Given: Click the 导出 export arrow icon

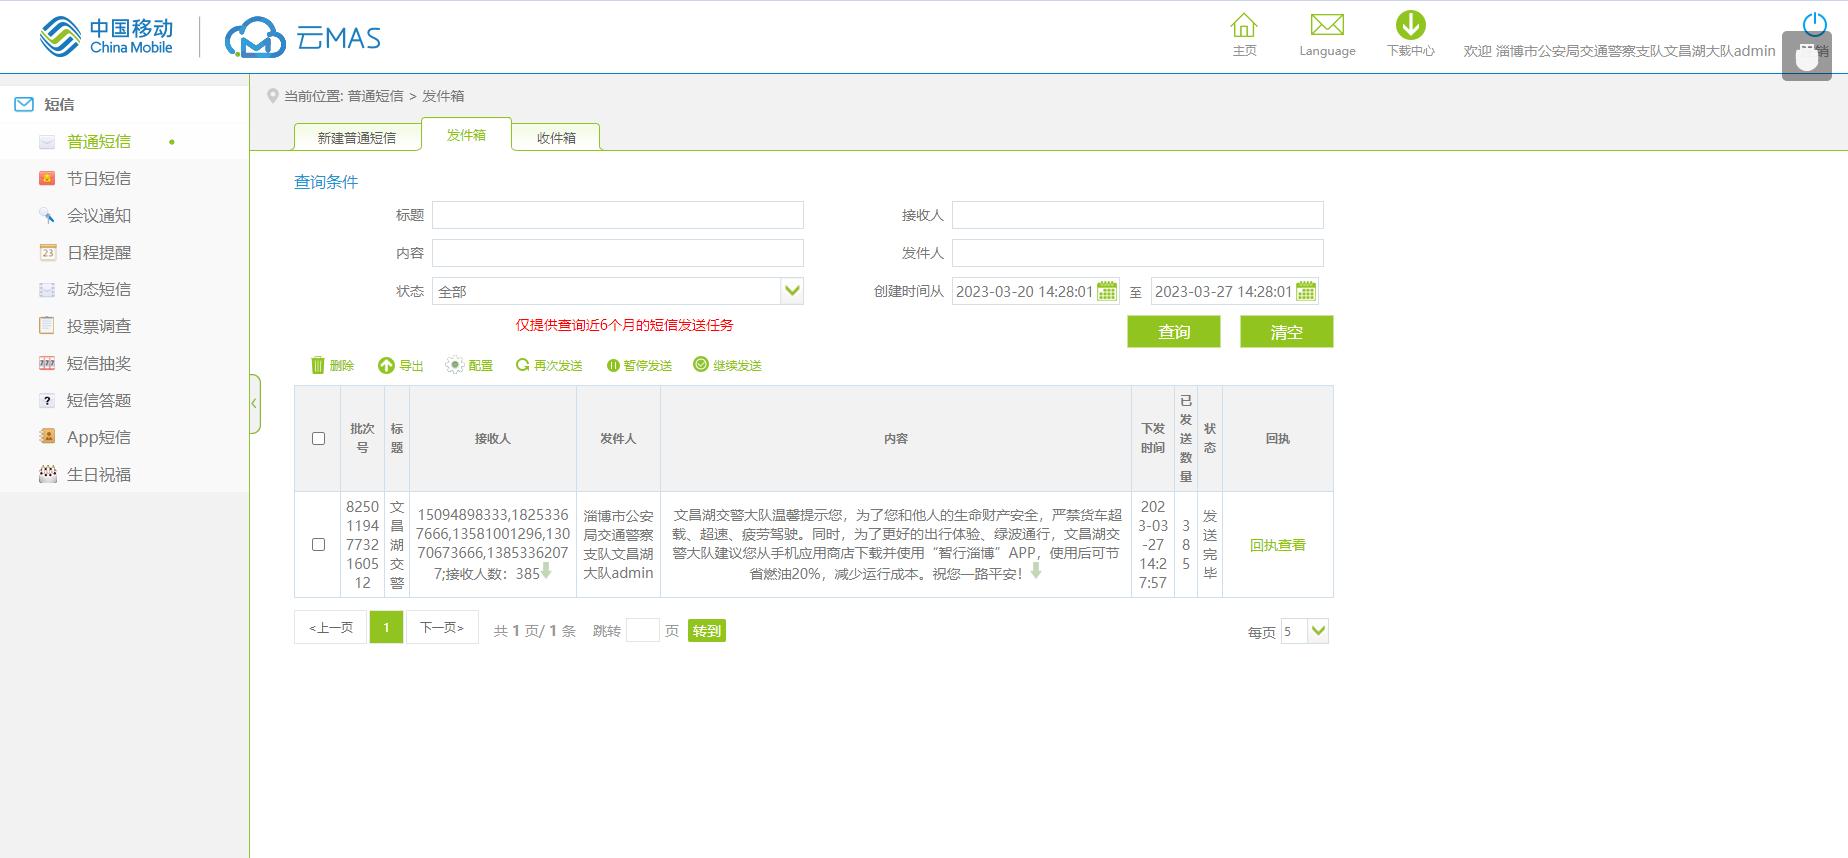Looking at the screenshot, I should (x=386, y=365).
